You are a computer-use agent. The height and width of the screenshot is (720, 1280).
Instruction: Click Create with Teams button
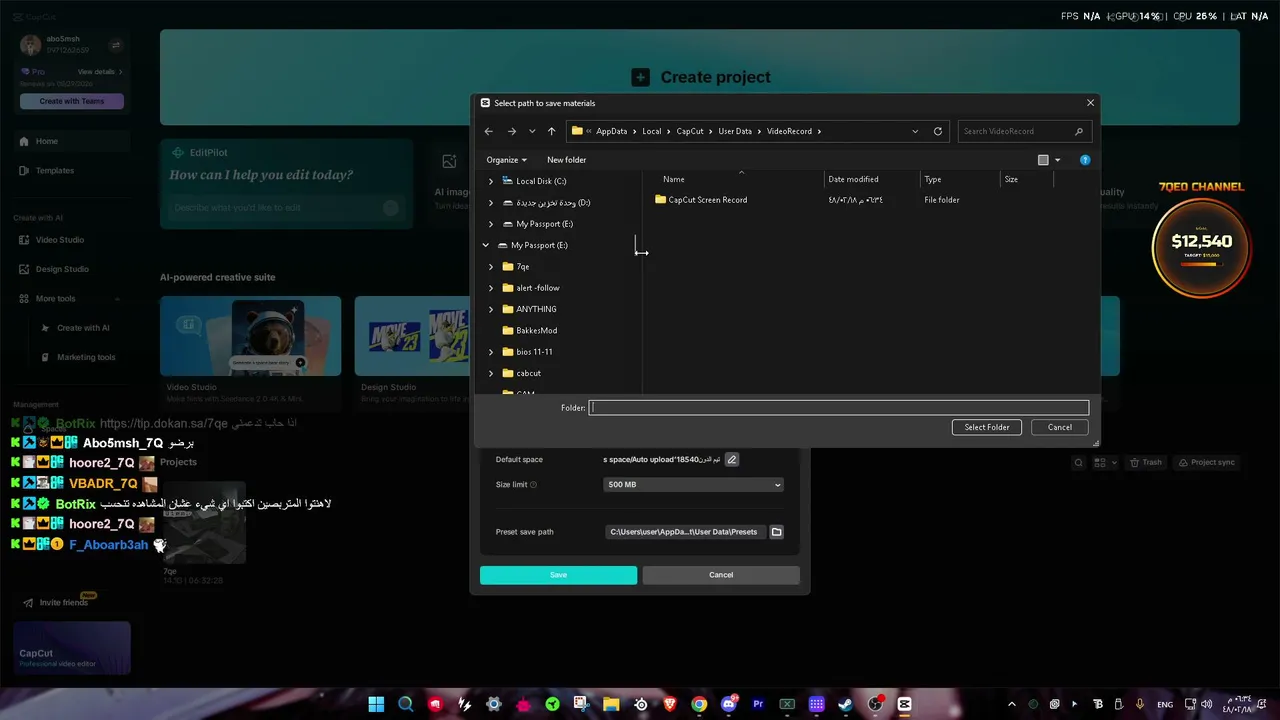click(x=72, y=101)
